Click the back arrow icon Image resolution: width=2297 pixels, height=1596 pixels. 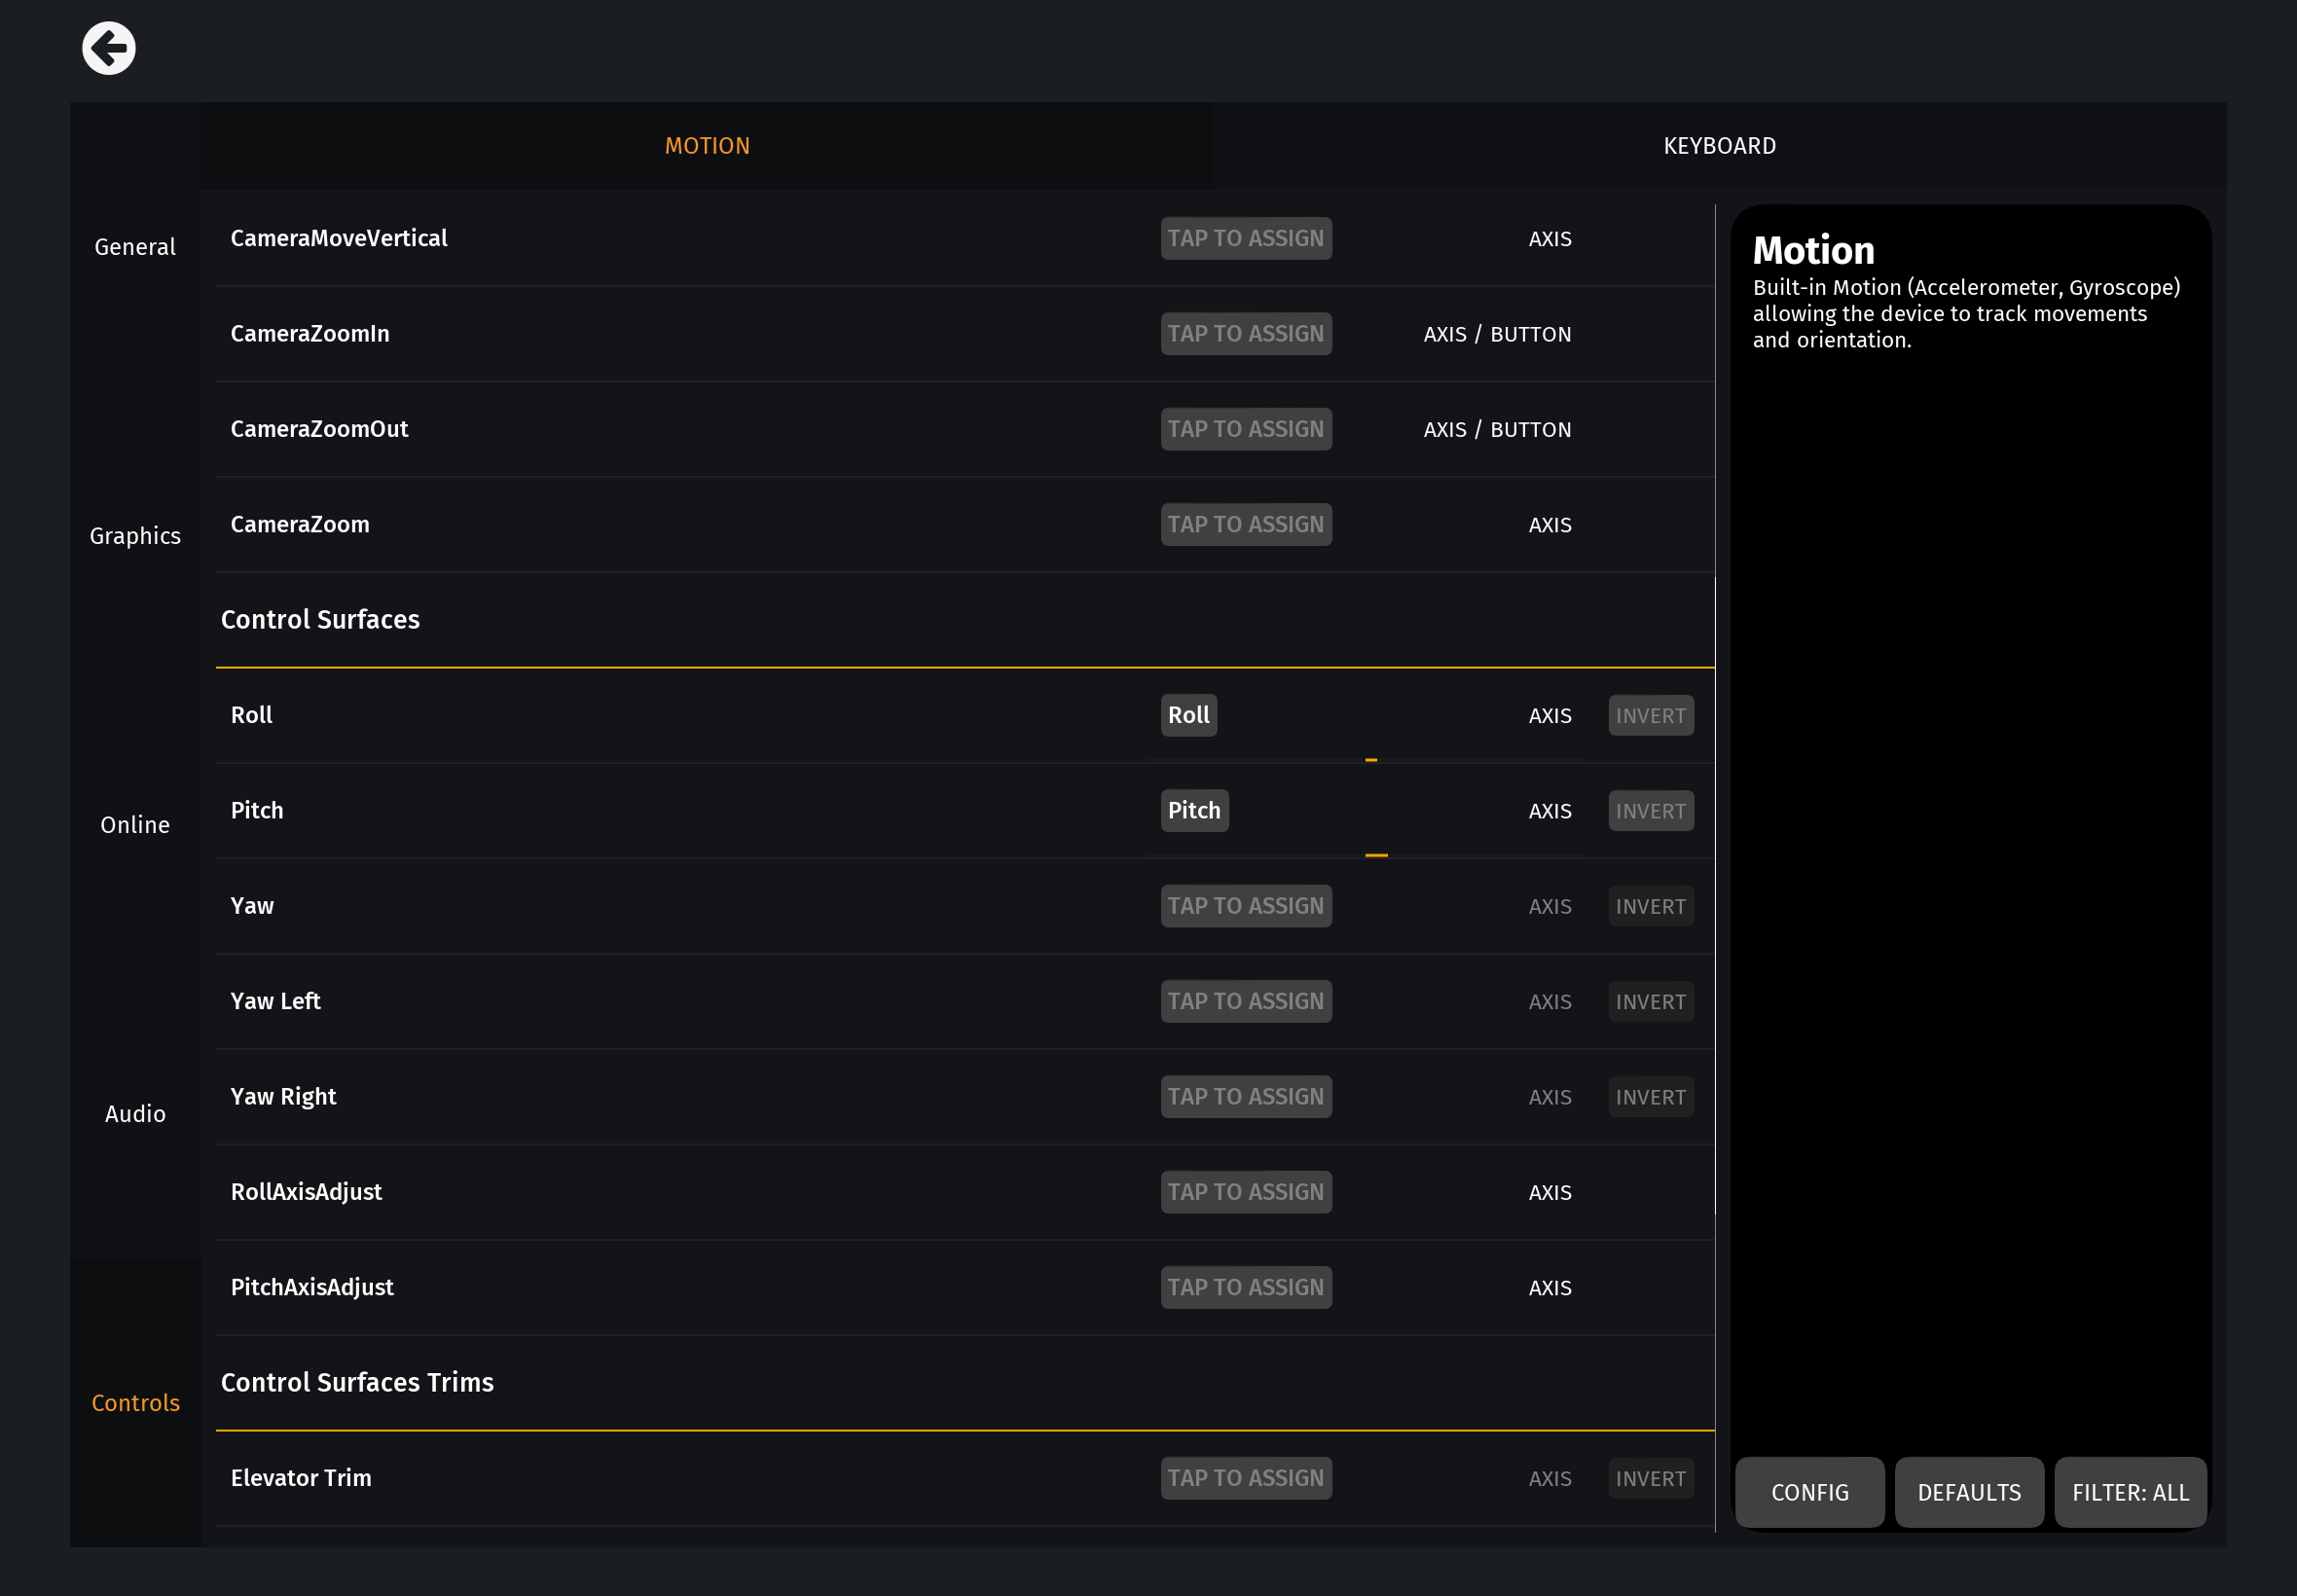pyautogui.click(x=109, y=48)
